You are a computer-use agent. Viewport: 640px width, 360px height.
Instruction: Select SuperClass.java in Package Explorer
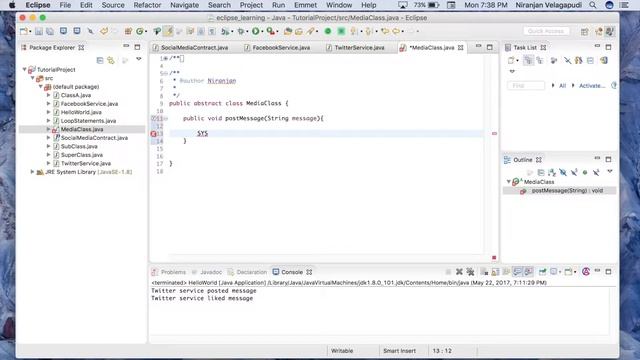pos(82,155)
